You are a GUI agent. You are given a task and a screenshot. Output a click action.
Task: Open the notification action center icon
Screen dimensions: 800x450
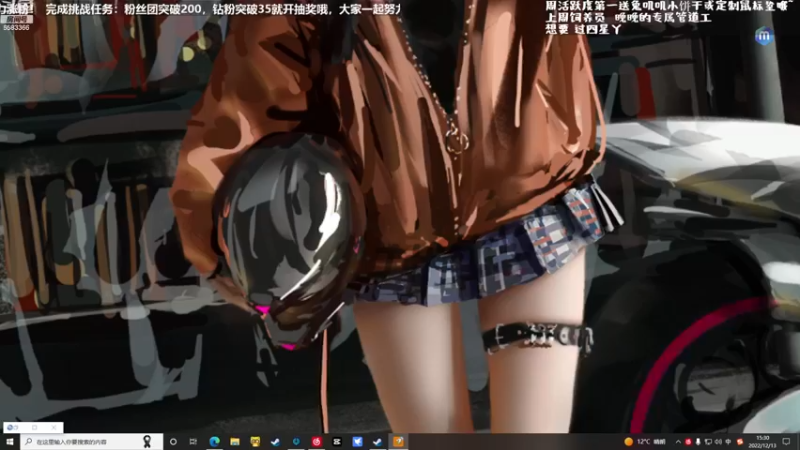pos(786,442)
